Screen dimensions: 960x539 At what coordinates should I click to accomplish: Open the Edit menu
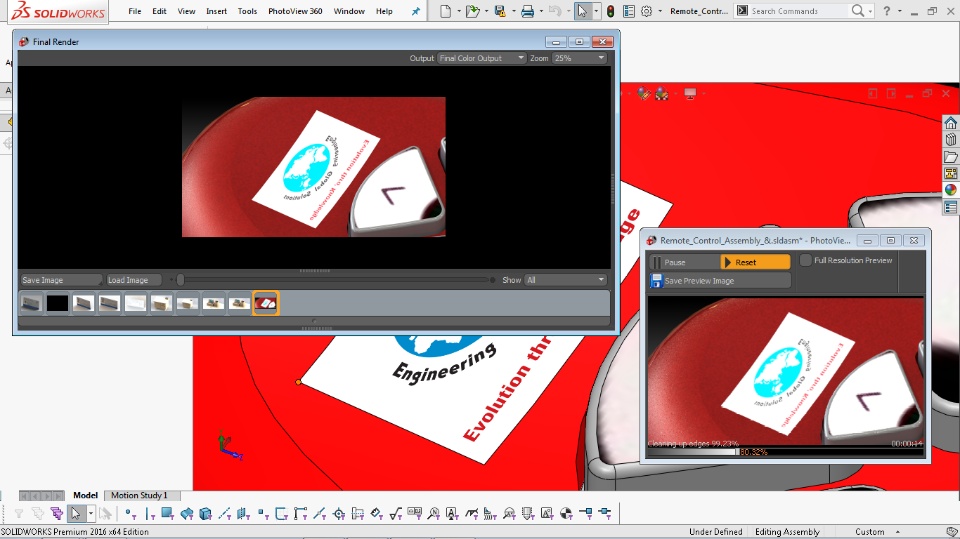[x=159, y=11]
